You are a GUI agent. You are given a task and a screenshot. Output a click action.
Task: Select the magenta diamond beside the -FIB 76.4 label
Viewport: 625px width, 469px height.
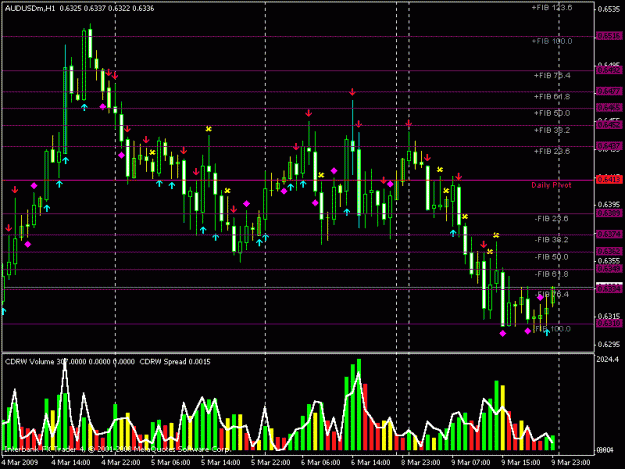pos(540,297)
